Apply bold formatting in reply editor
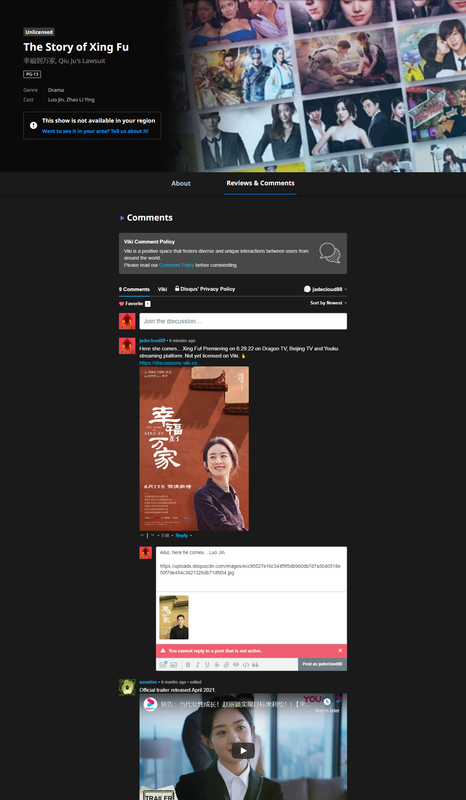Screen dimensions: 466x800 188,665
